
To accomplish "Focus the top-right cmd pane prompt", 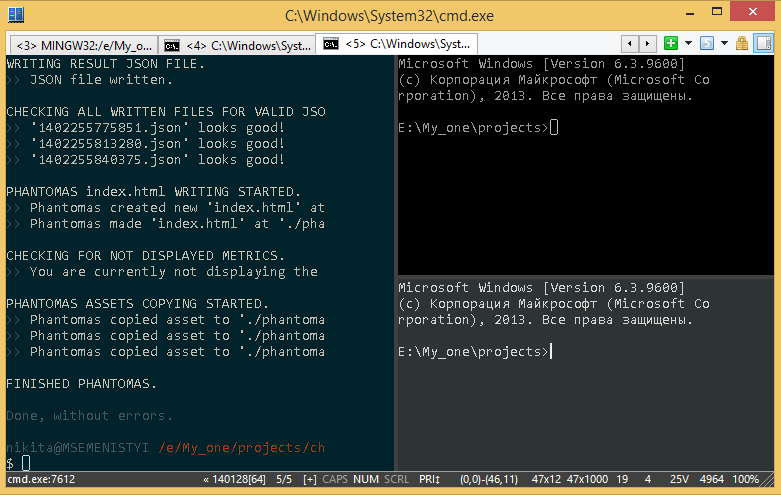I will pos(478,128).
